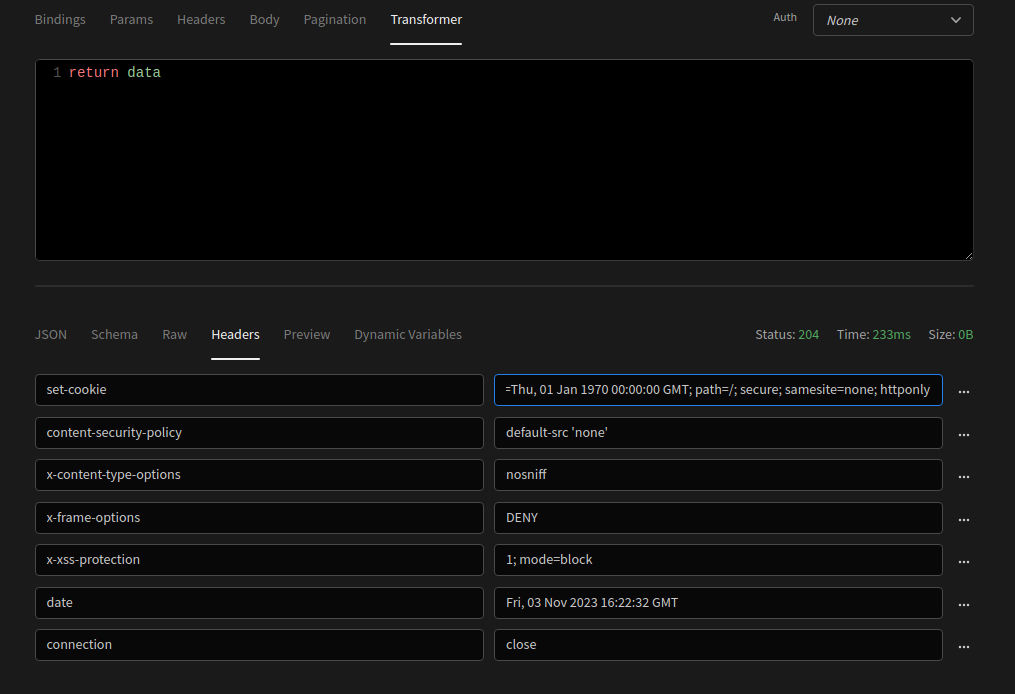Viewport: 1015px width, 694px height.
Task: Click the x-content-type-options name field
Action: pyautogui.click(x=259, y=475)
